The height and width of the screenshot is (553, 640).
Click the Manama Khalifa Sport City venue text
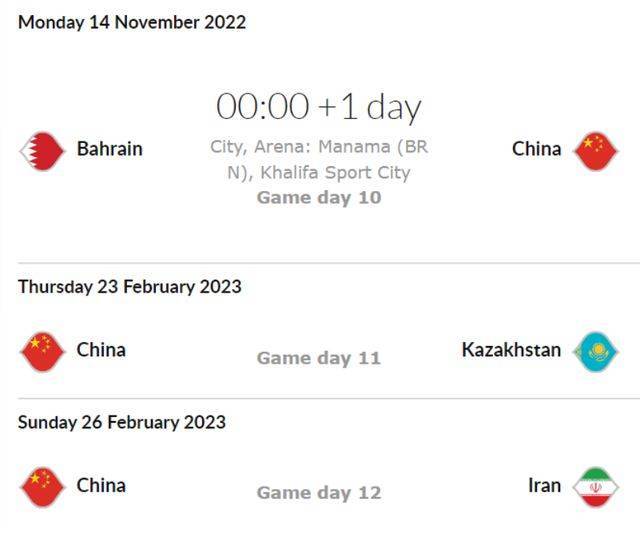[x=319, y=160]
